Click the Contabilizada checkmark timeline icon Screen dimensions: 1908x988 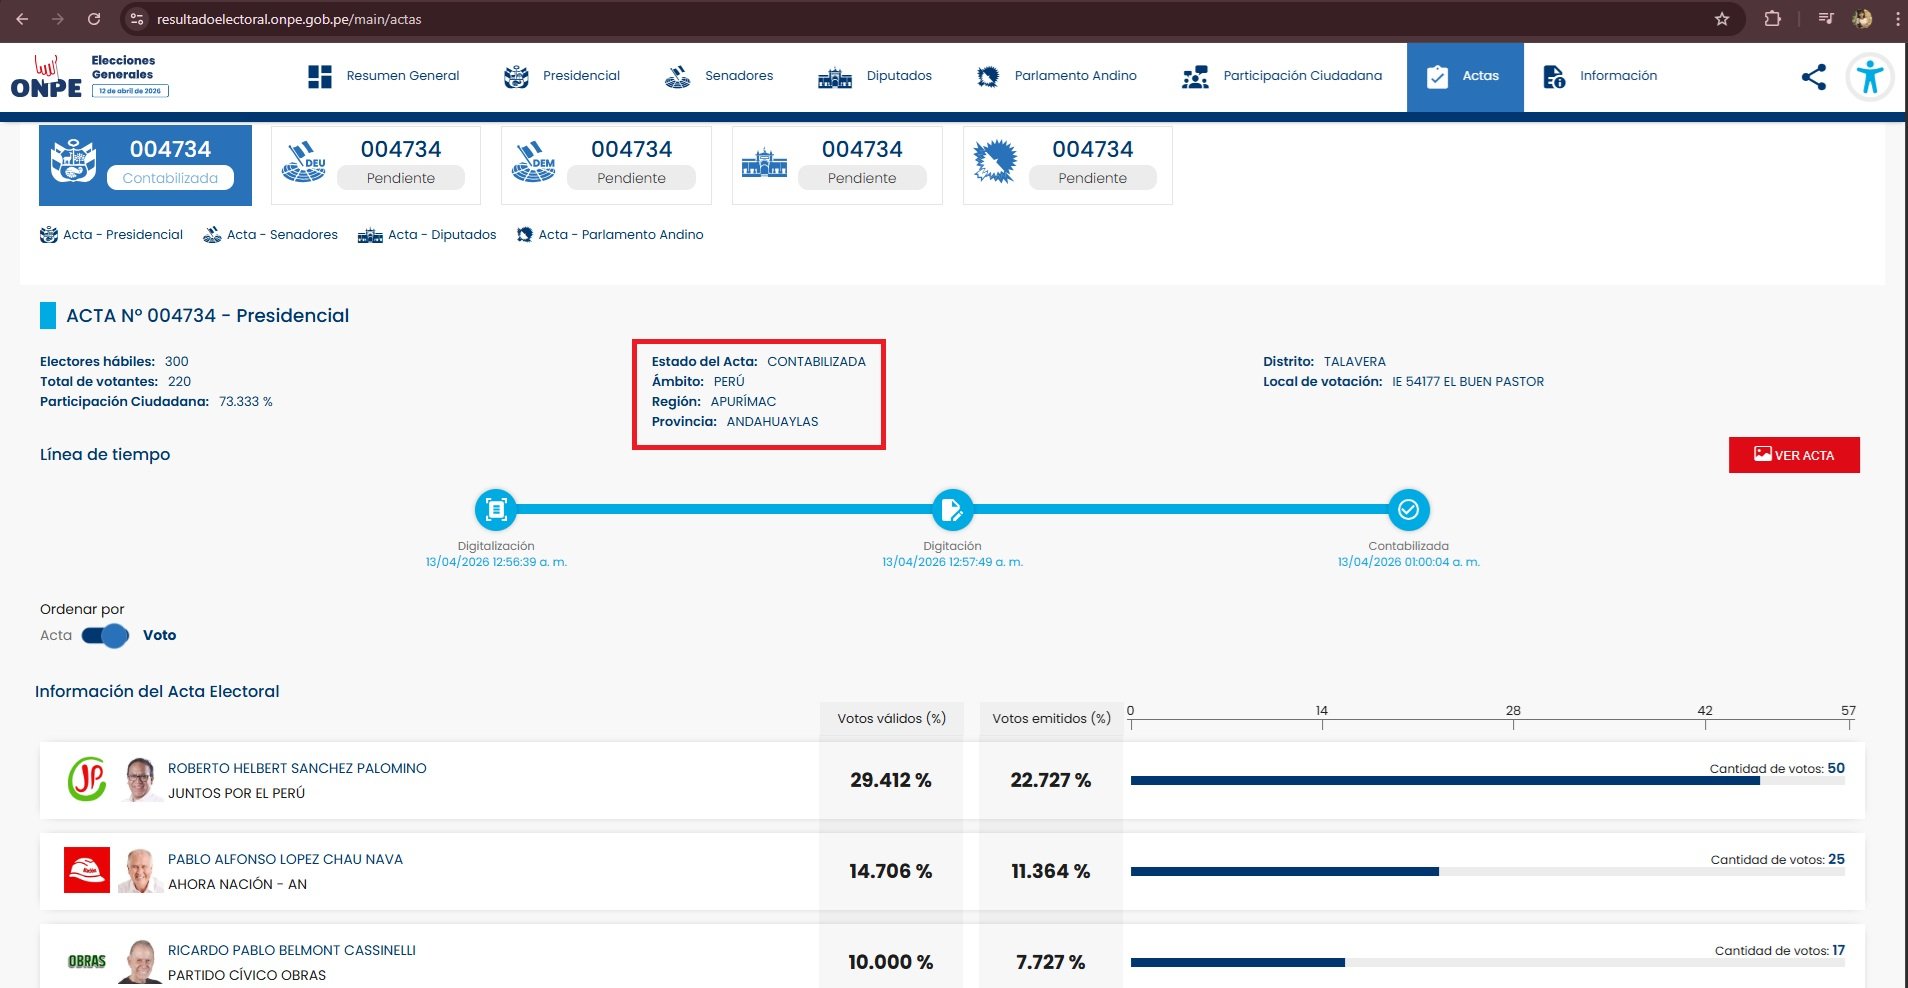(x=1408, y=510)
